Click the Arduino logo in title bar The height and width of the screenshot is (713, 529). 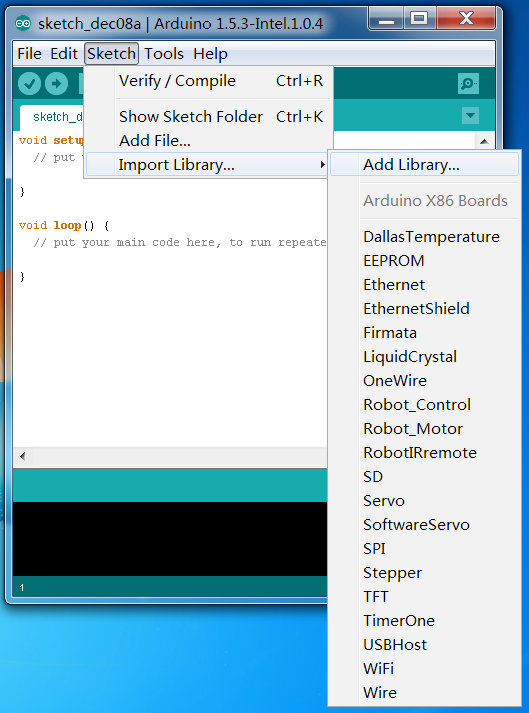(23, 23)
